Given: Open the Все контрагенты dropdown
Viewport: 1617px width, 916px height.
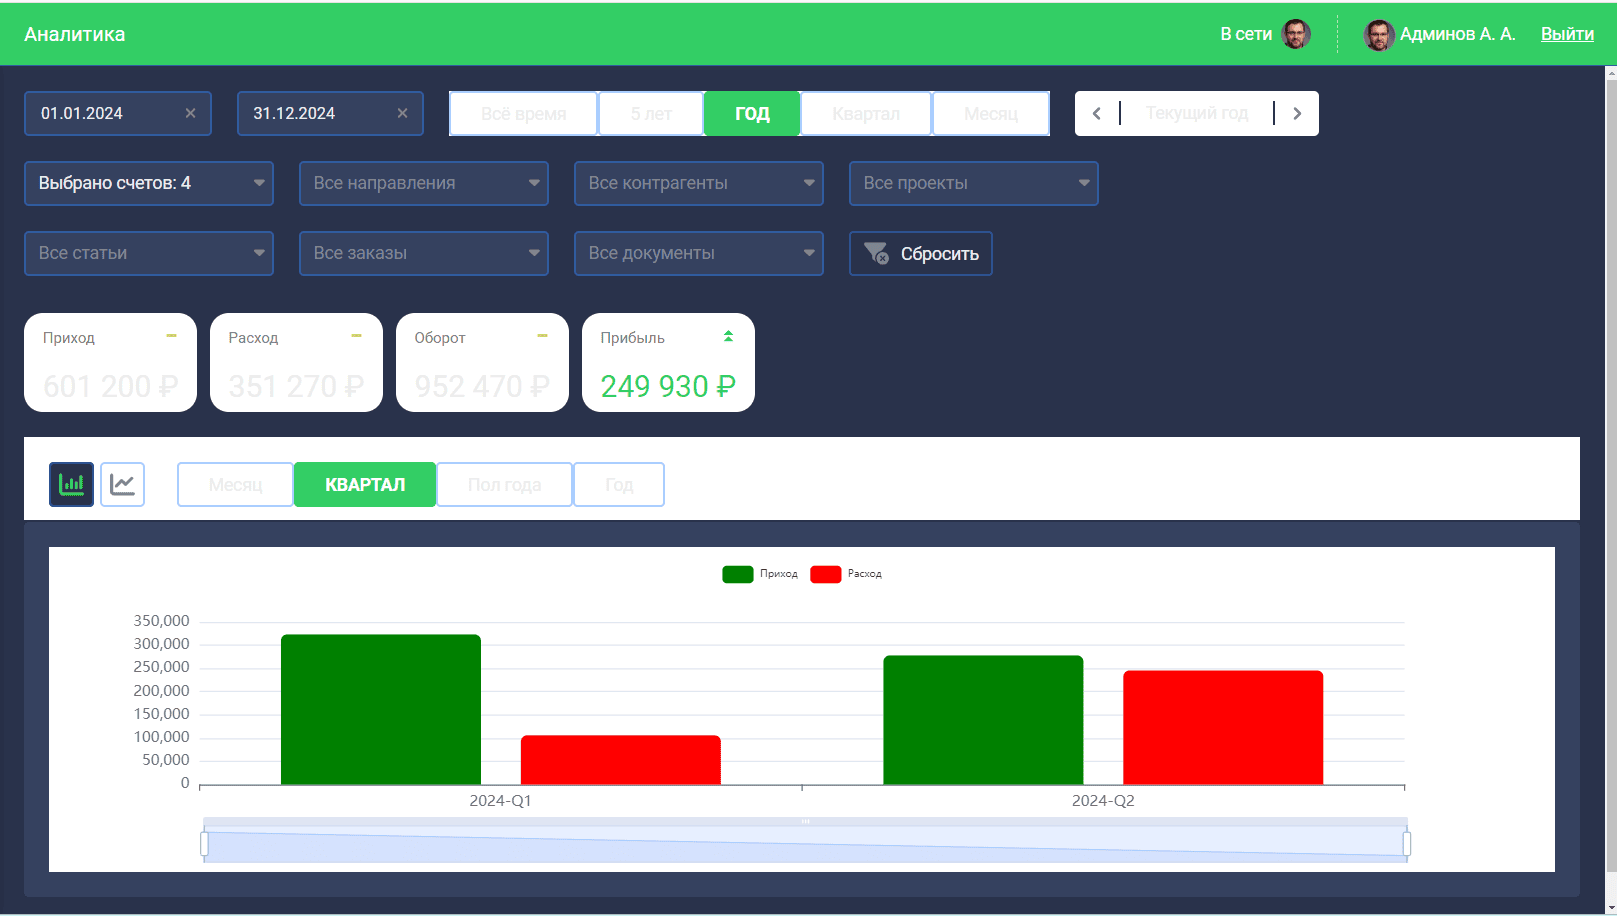Looking at the screenshot, I should [x=698, y=184].
